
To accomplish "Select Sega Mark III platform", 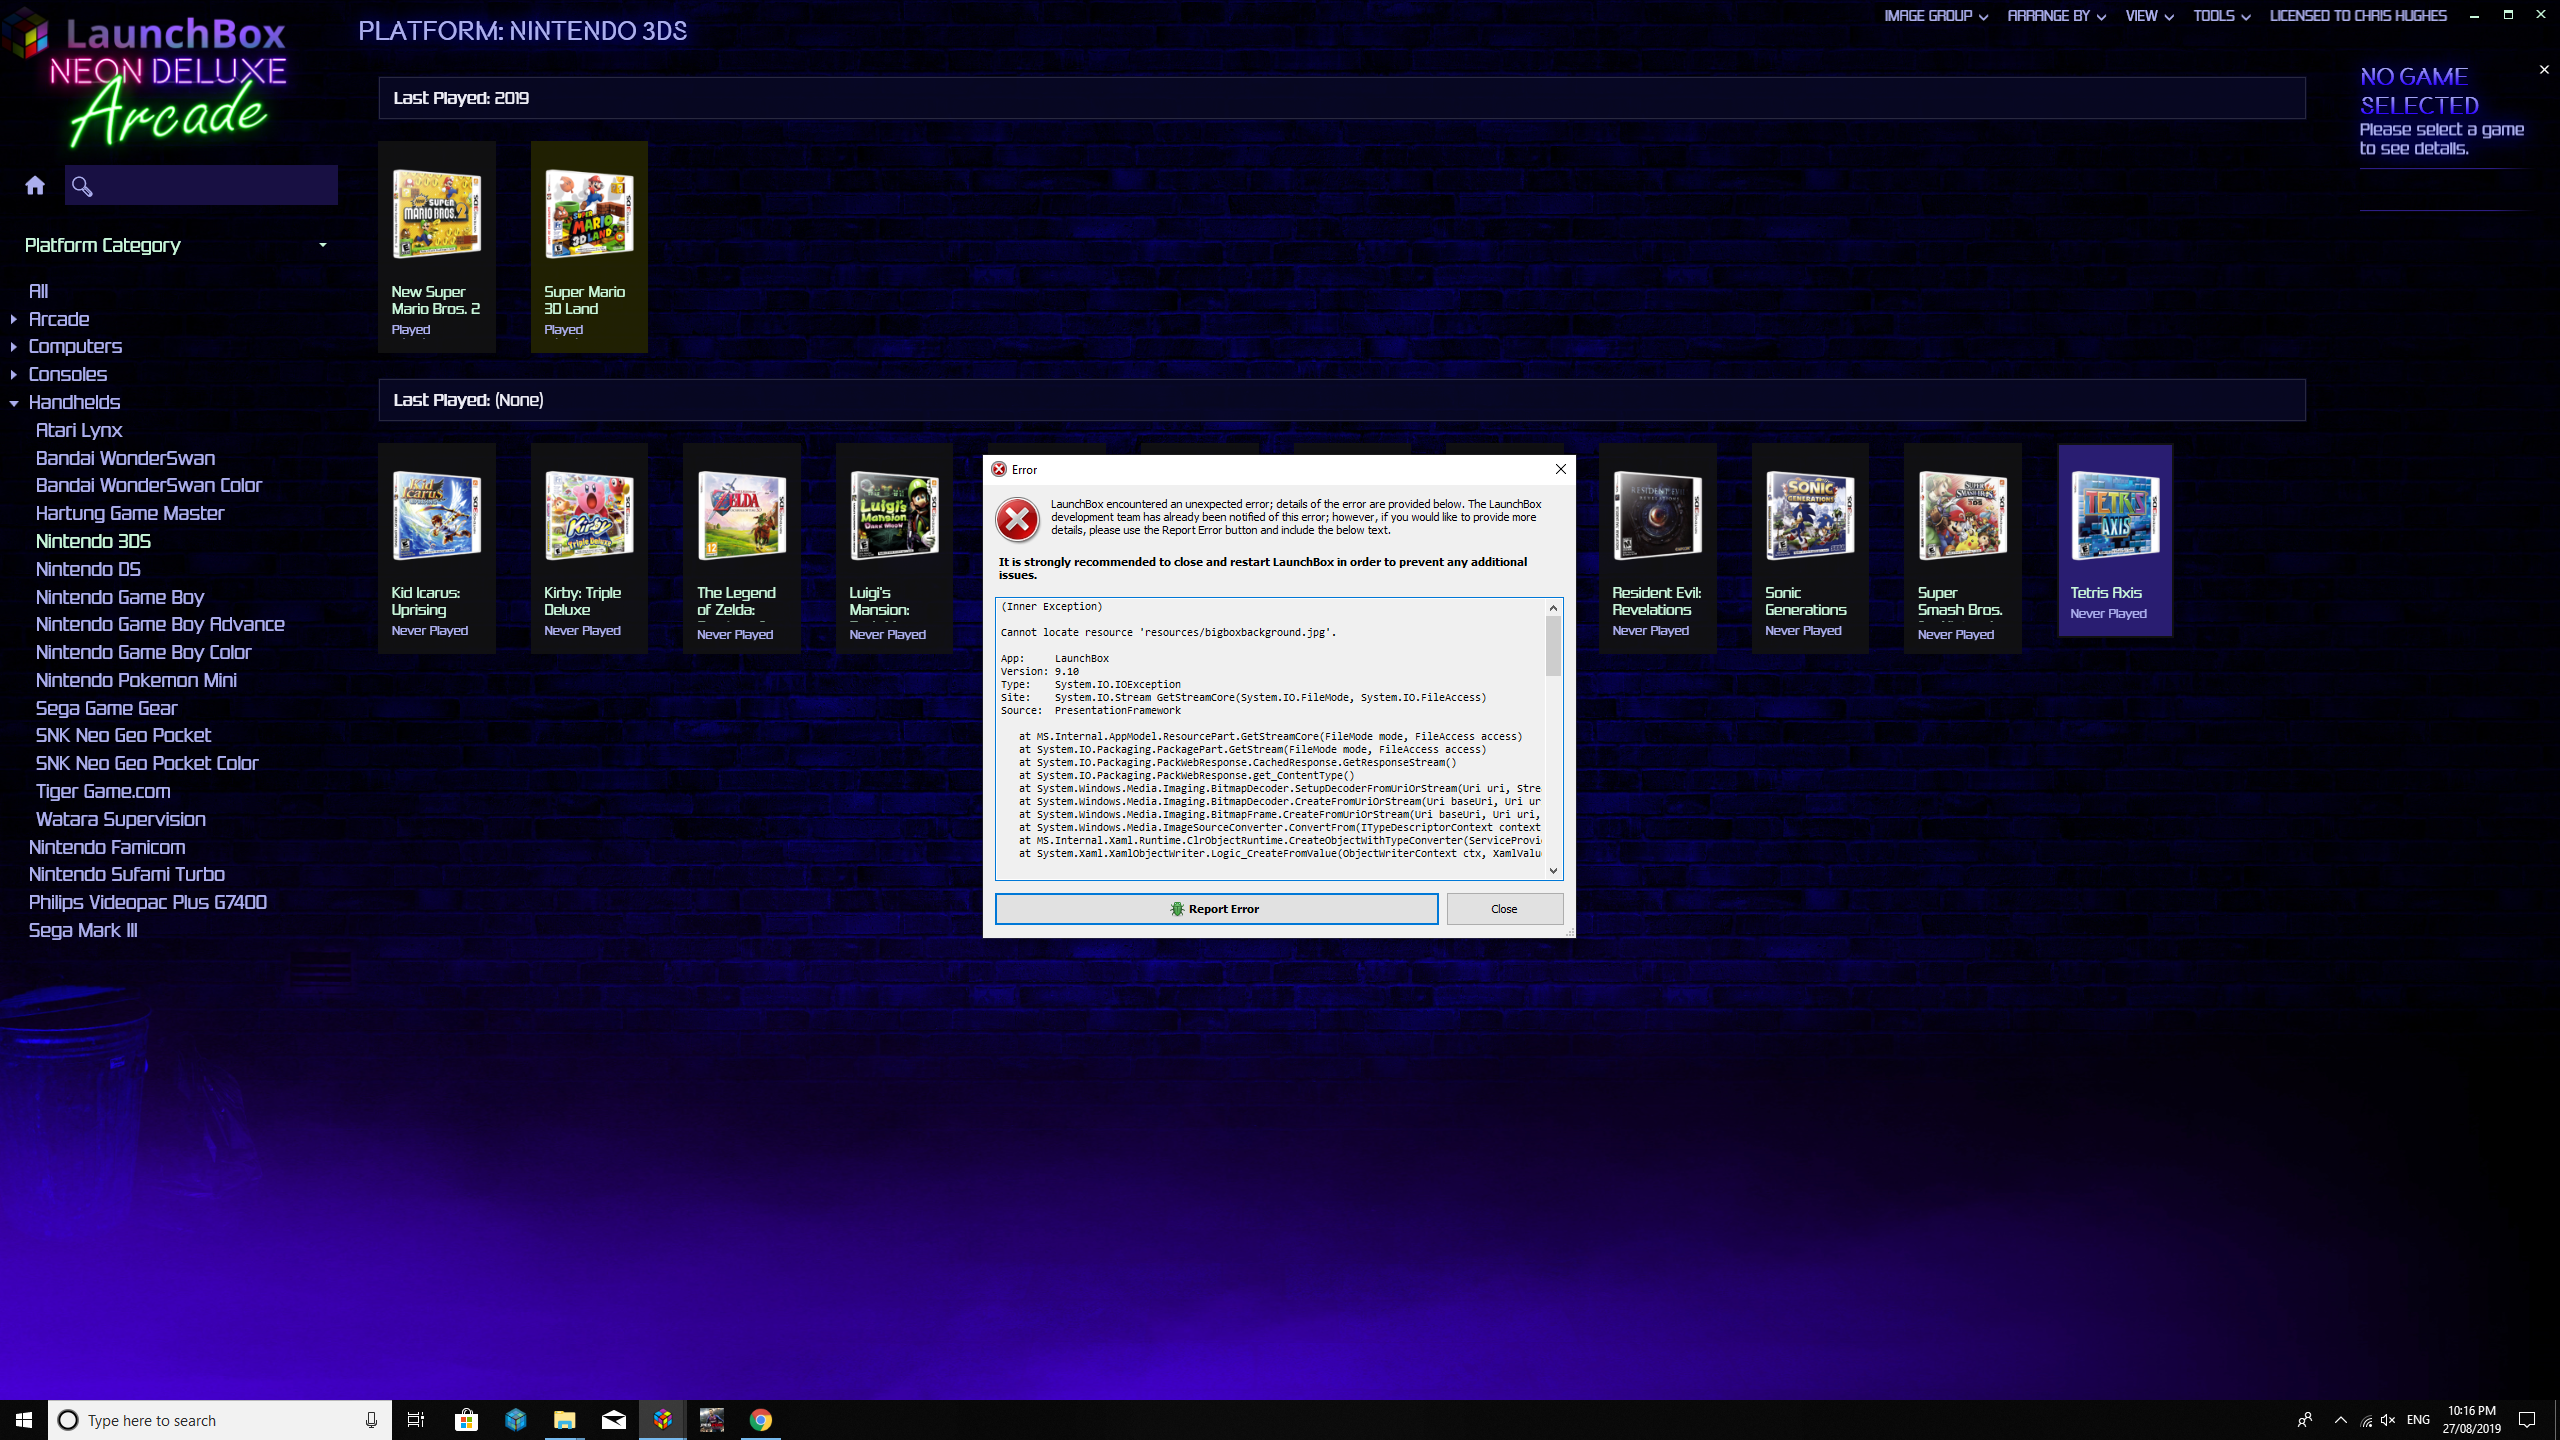I will [x=83, y=930].
